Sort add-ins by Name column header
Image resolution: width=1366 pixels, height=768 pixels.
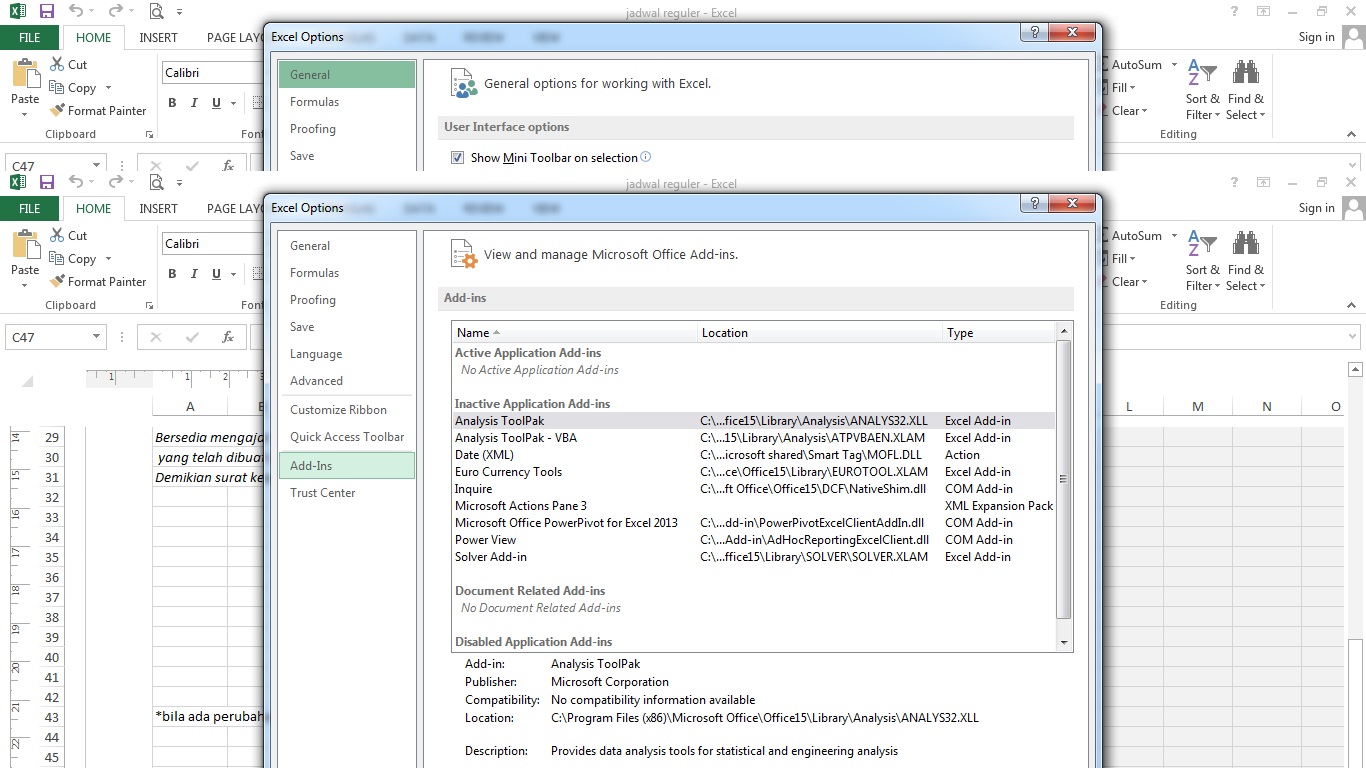[x=575, y=333]
